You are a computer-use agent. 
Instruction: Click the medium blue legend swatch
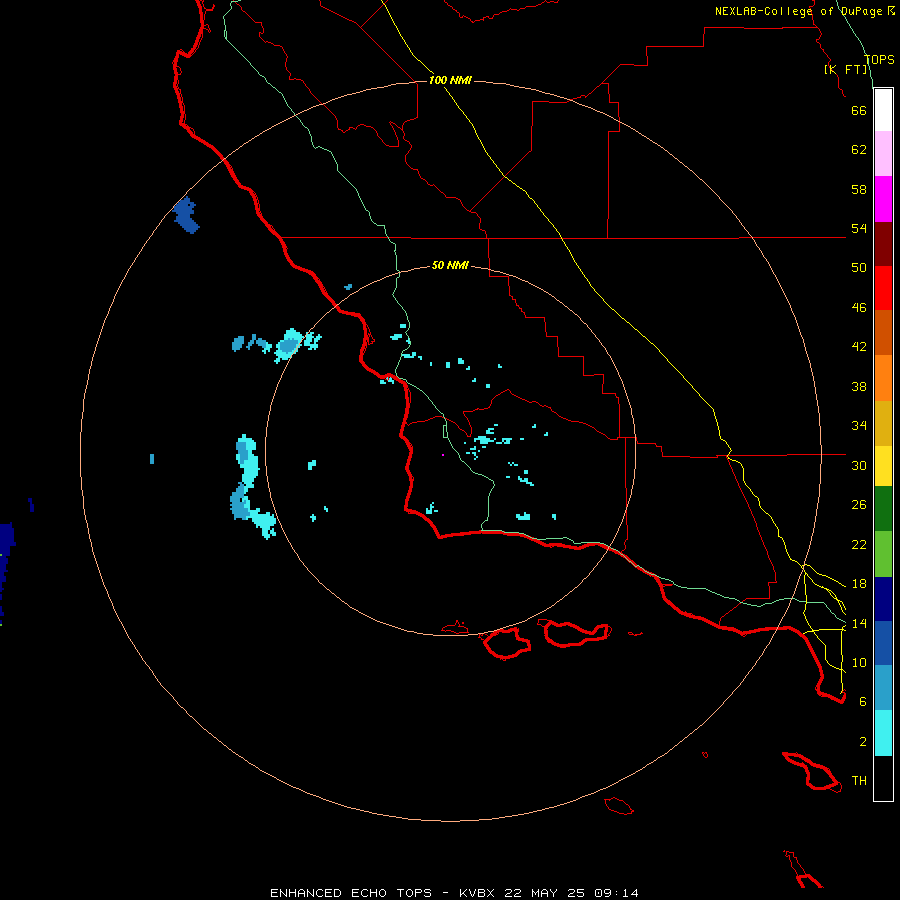click(883, 643)
